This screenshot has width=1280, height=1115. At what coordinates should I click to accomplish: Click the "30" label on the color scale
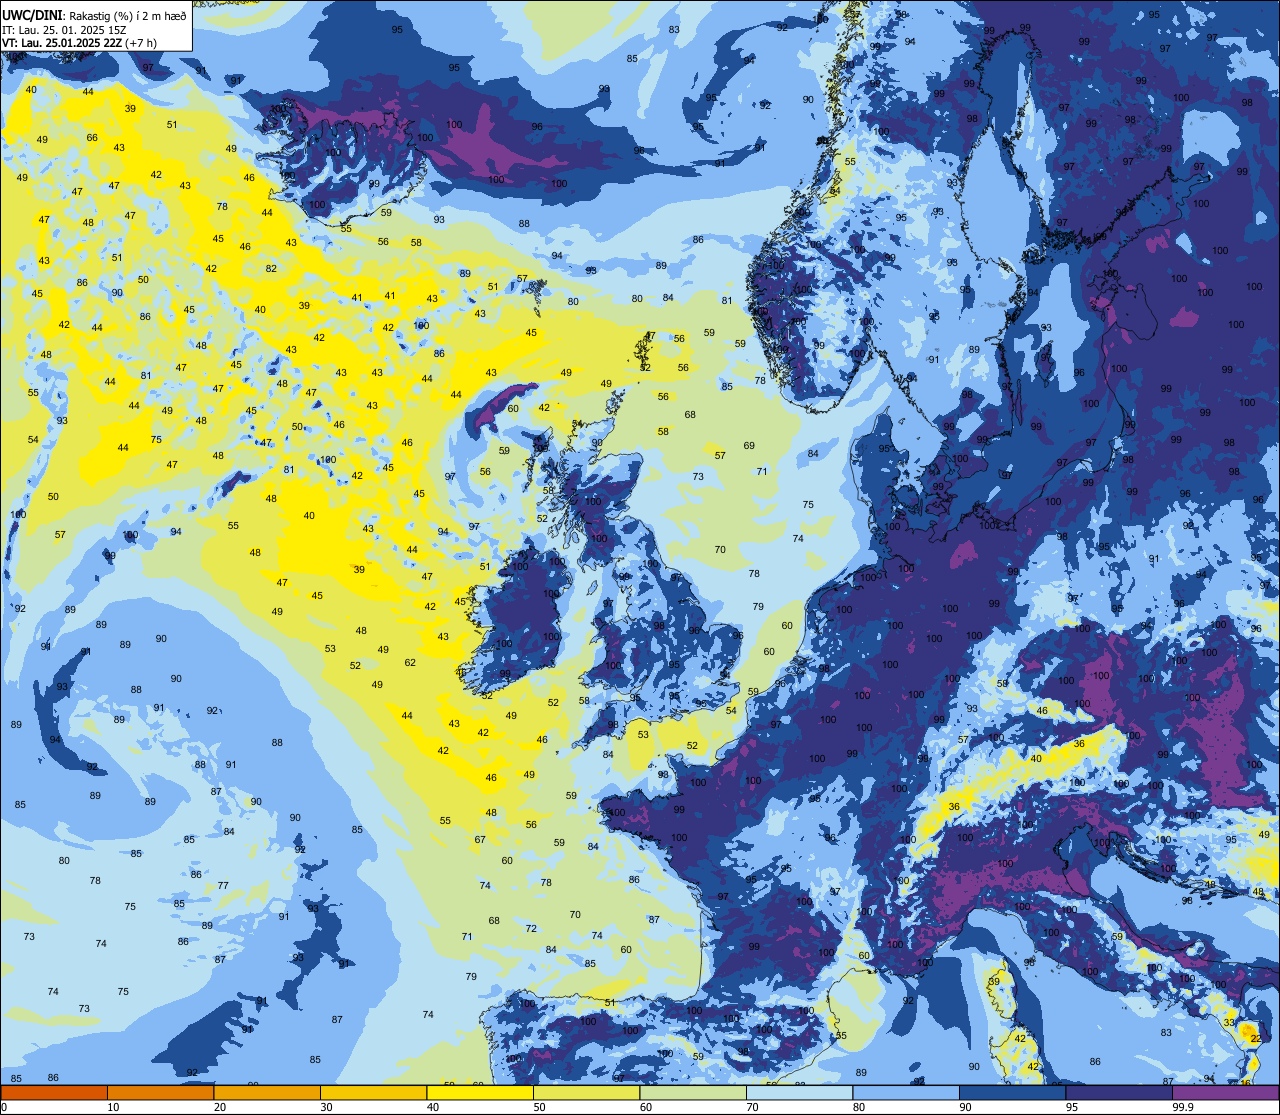point(326,1107)
